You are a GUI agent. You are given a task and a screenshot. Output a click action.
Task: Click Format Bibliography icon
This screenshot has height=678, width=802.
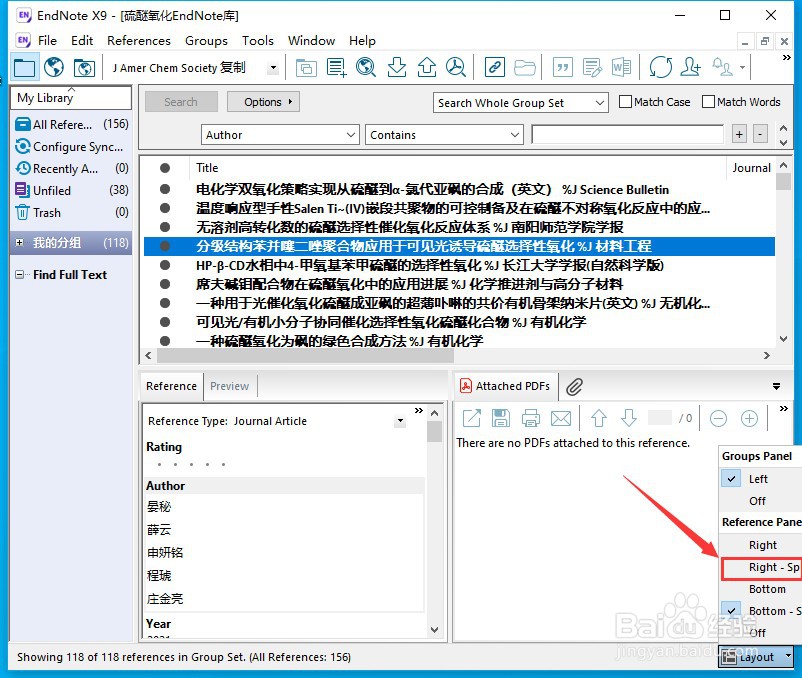pyautogui.click(x=592, y=67)
